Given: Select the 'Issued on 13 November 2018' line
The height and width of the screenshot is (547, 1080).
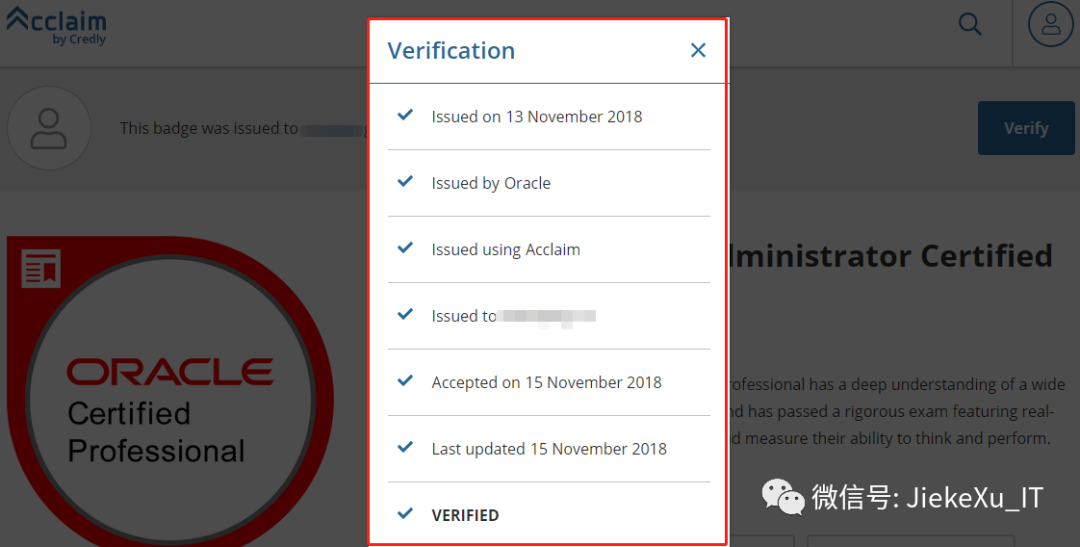Looking at the screenshot, I should pos(537,117).
